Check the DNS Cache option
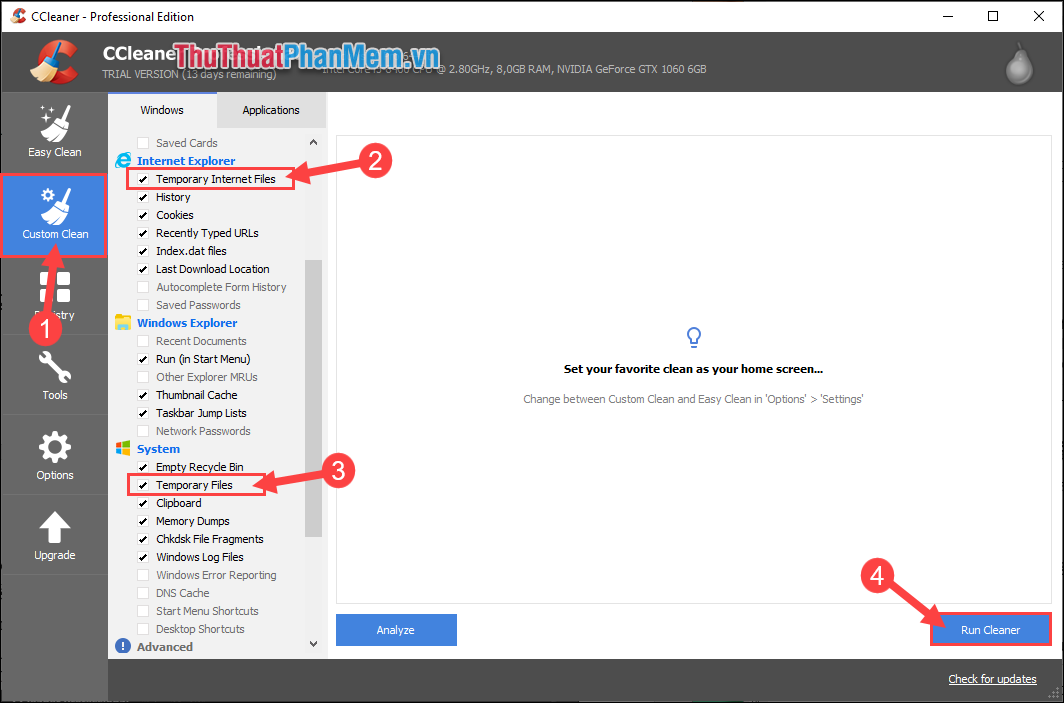 click(x=144, y=592)
